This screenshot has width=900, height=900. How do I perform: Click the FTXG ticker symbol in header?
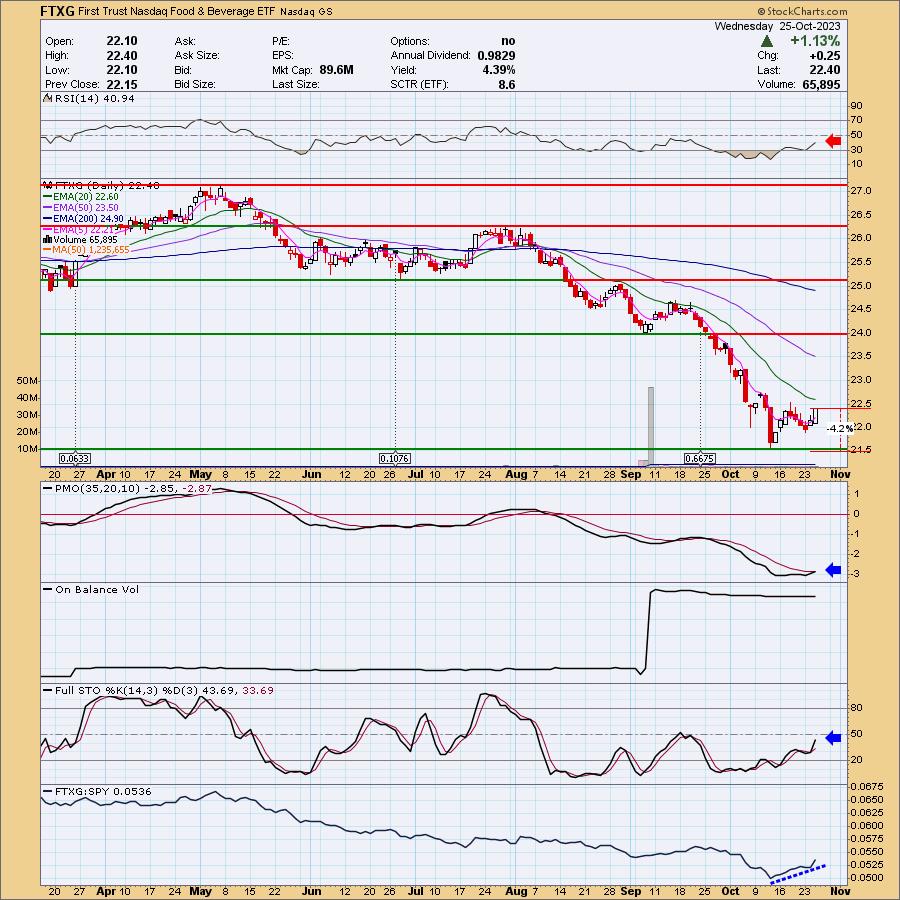56,11
